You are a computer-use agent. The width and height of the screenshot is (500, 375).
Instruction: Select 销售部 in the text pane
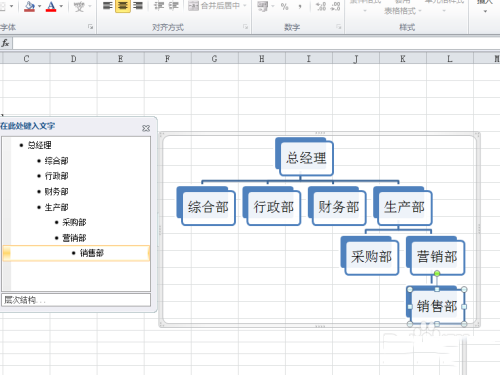click(92, 253)
